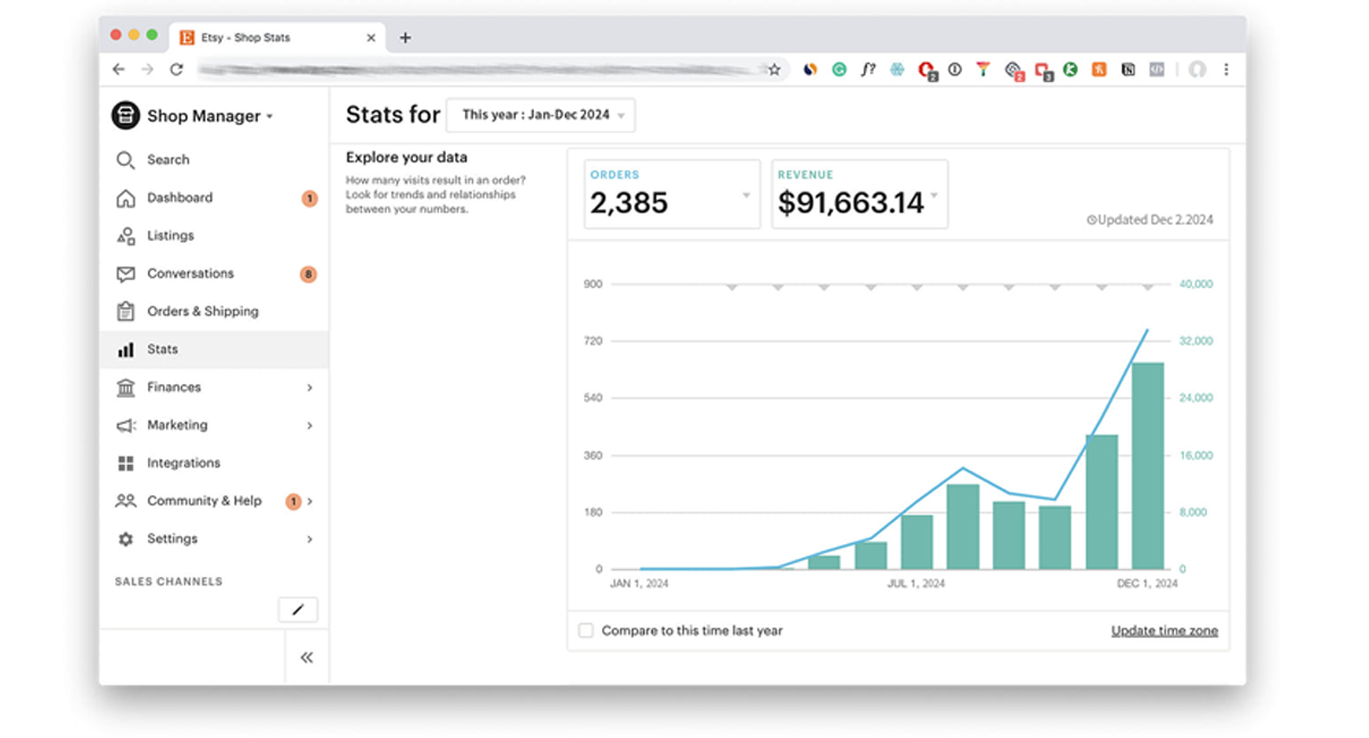Open Integrations in sidebar
Screen dimensions: 1369x738
(184, 463)
